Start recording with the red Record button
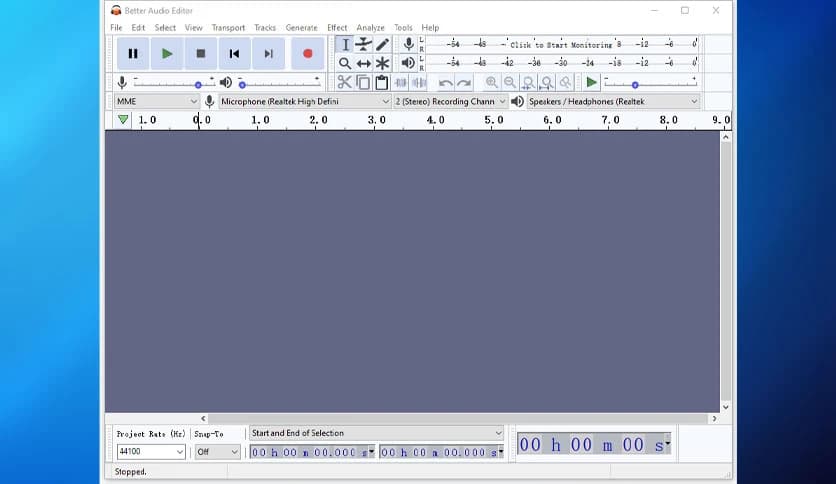The image size is (836, 484). tap(308, 53)
